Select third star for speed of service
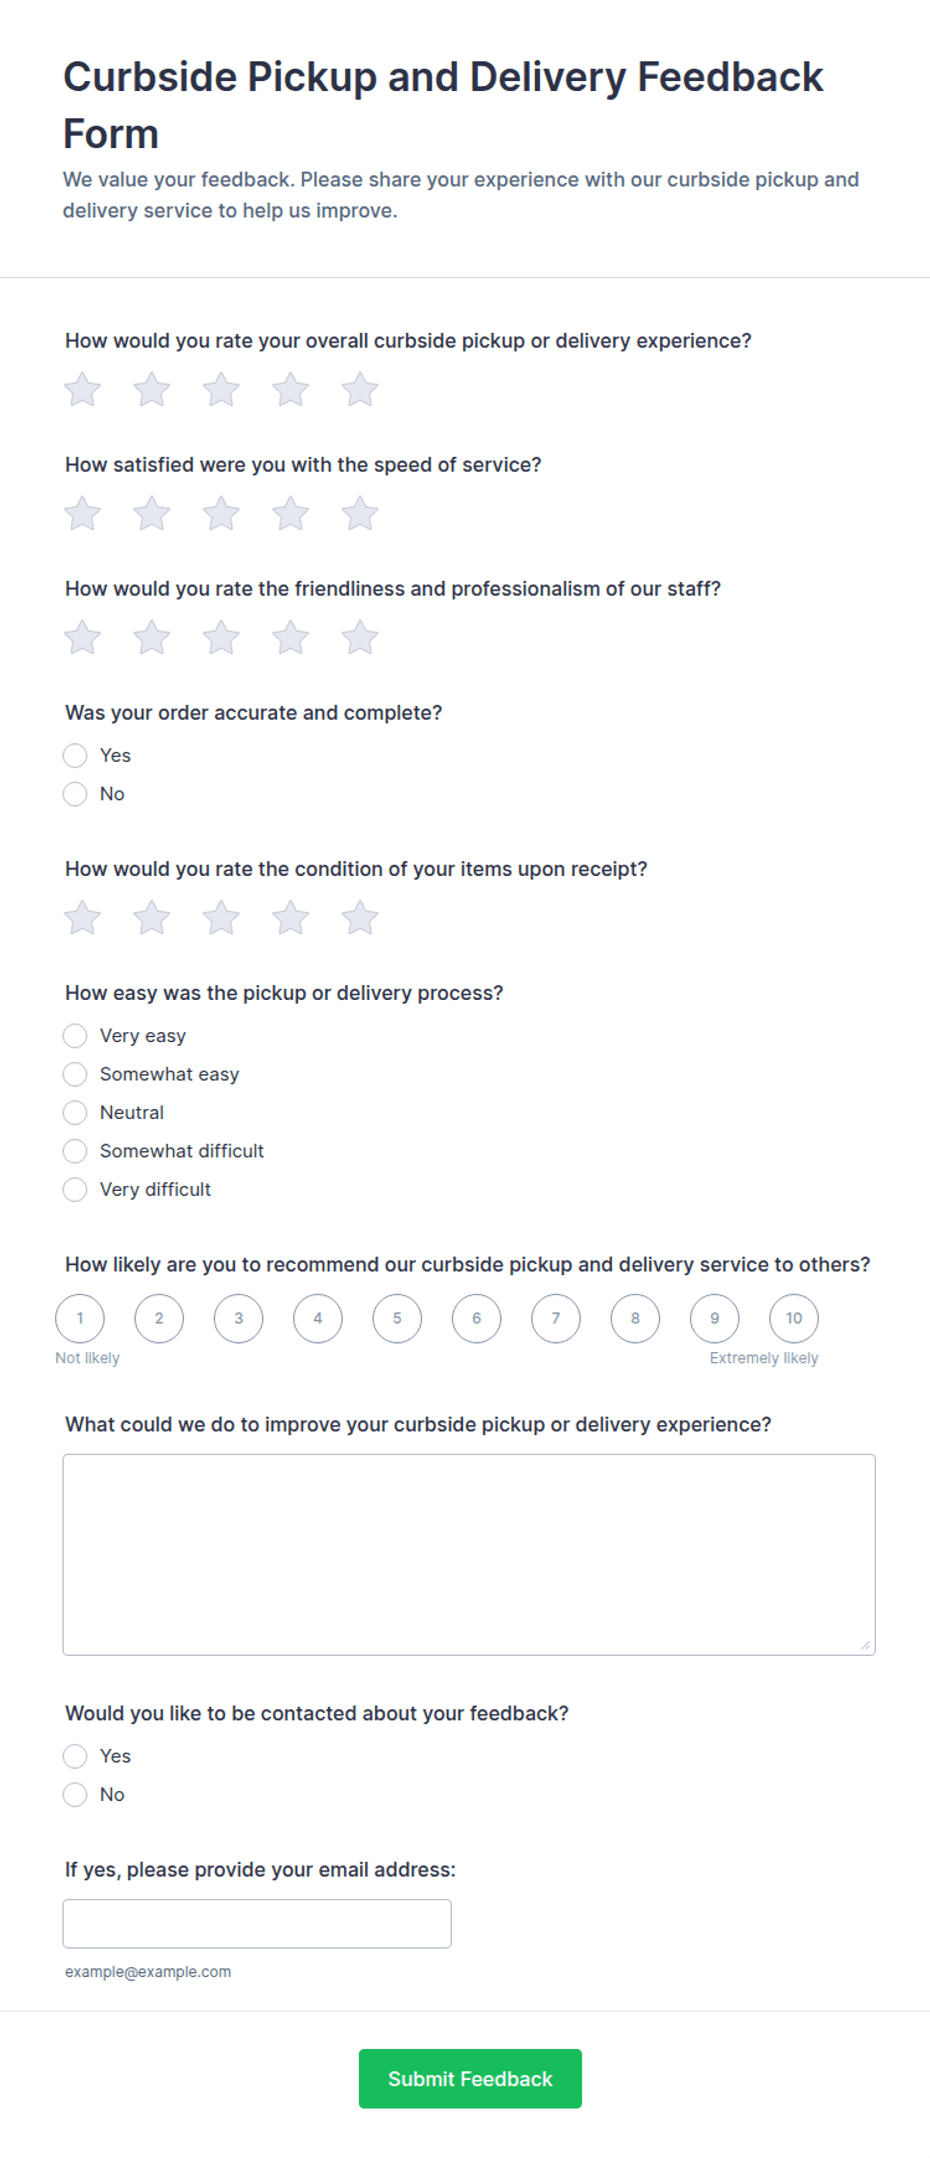The width and height of the screenshot is (930, 2158). click(x=221, y=514)
